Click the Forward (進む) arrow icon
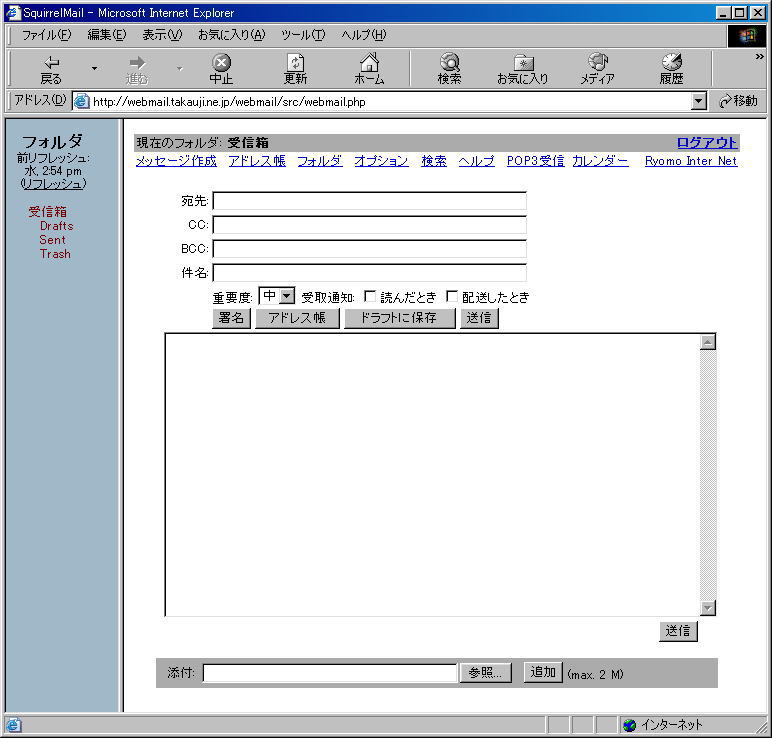772x738 pixels. point(137,63)
